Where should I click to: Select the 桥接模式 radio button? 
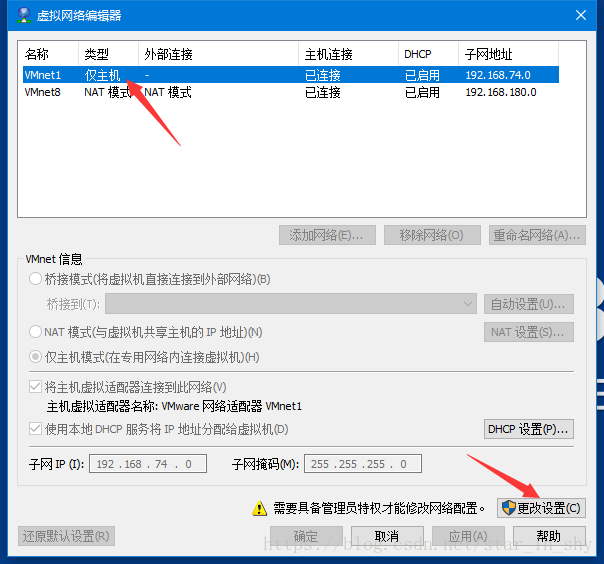click(35, 279)
